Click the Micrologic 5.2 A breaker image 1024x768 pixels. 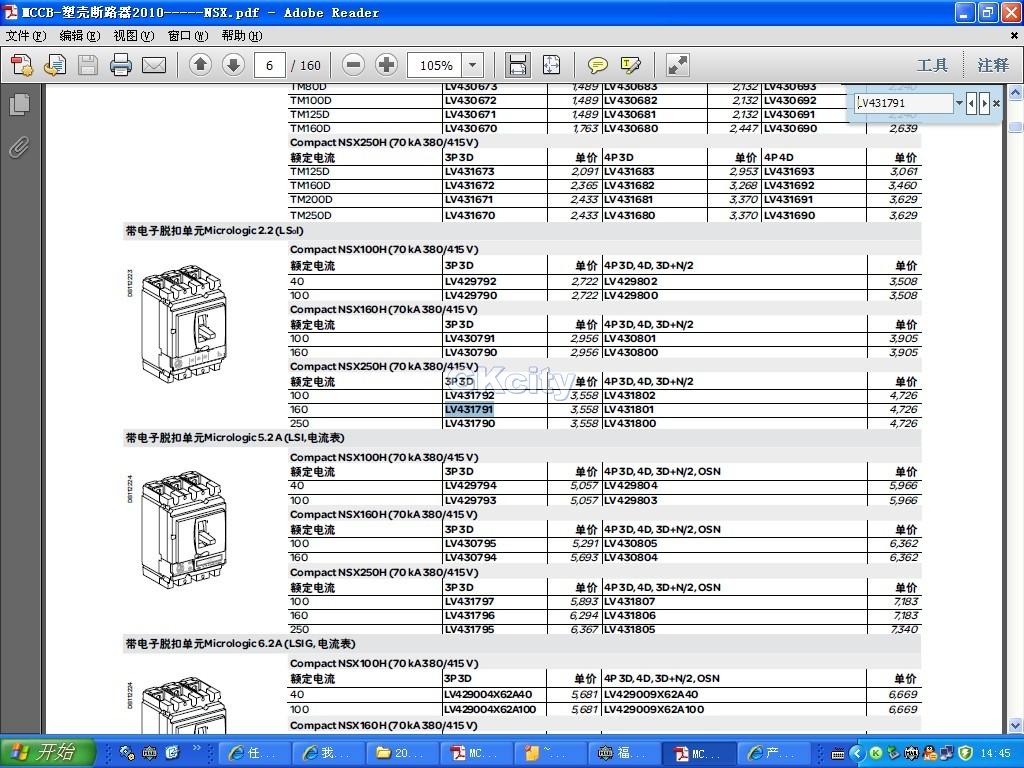pyautogui.click(x=184, y=529)
